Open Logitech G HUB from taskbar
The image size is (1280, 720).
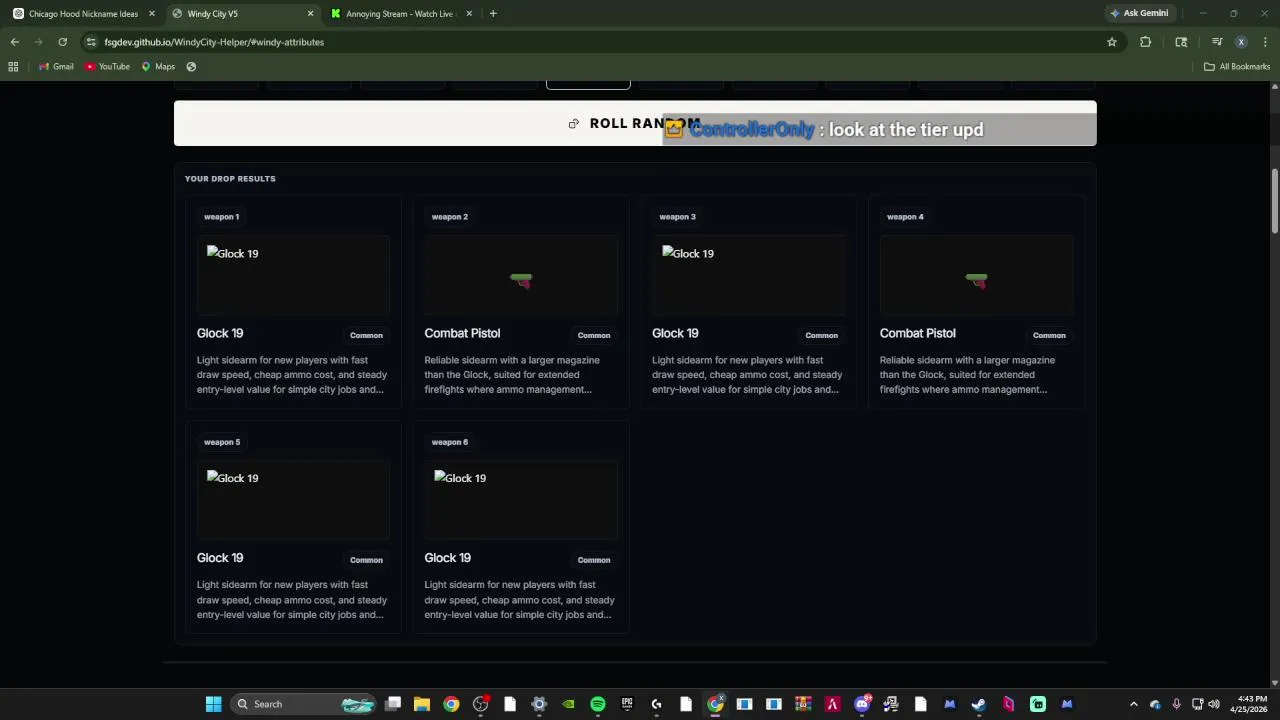[x=656, y=704]
